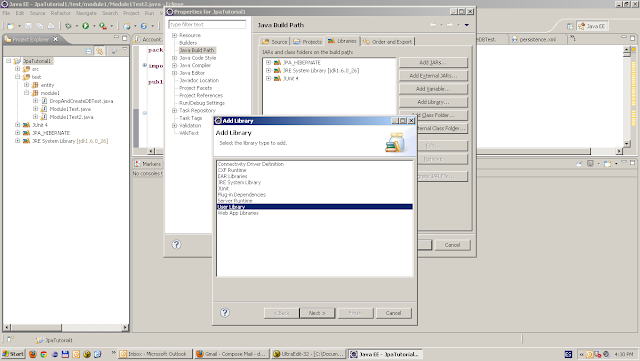The height and width of the screenshot is (361, 640).
Task: Open Chrome from the quick launch bar
Action: point(44,354)
